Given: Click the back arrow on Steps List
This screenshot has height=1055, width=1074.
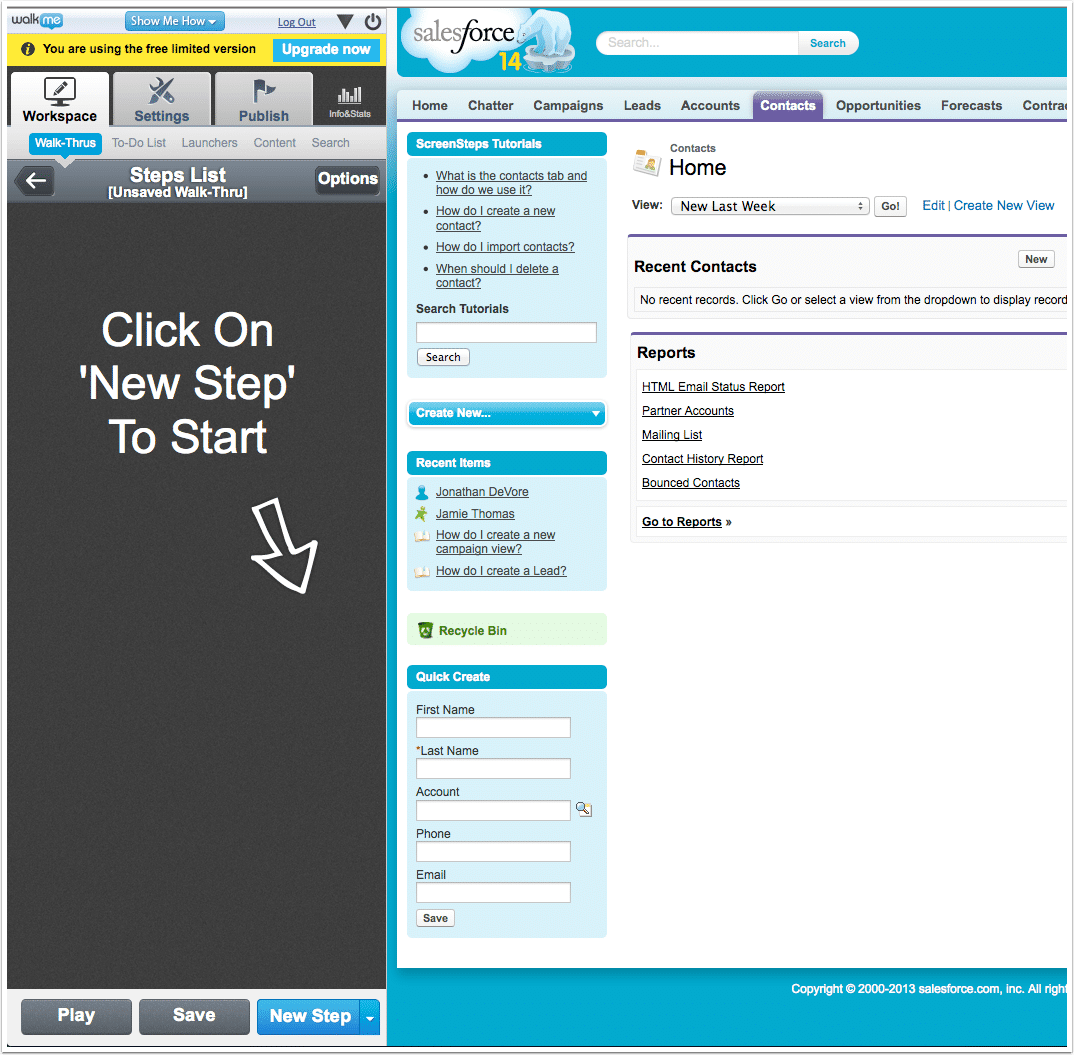Looking at the screenshot, I should point(35,181).
